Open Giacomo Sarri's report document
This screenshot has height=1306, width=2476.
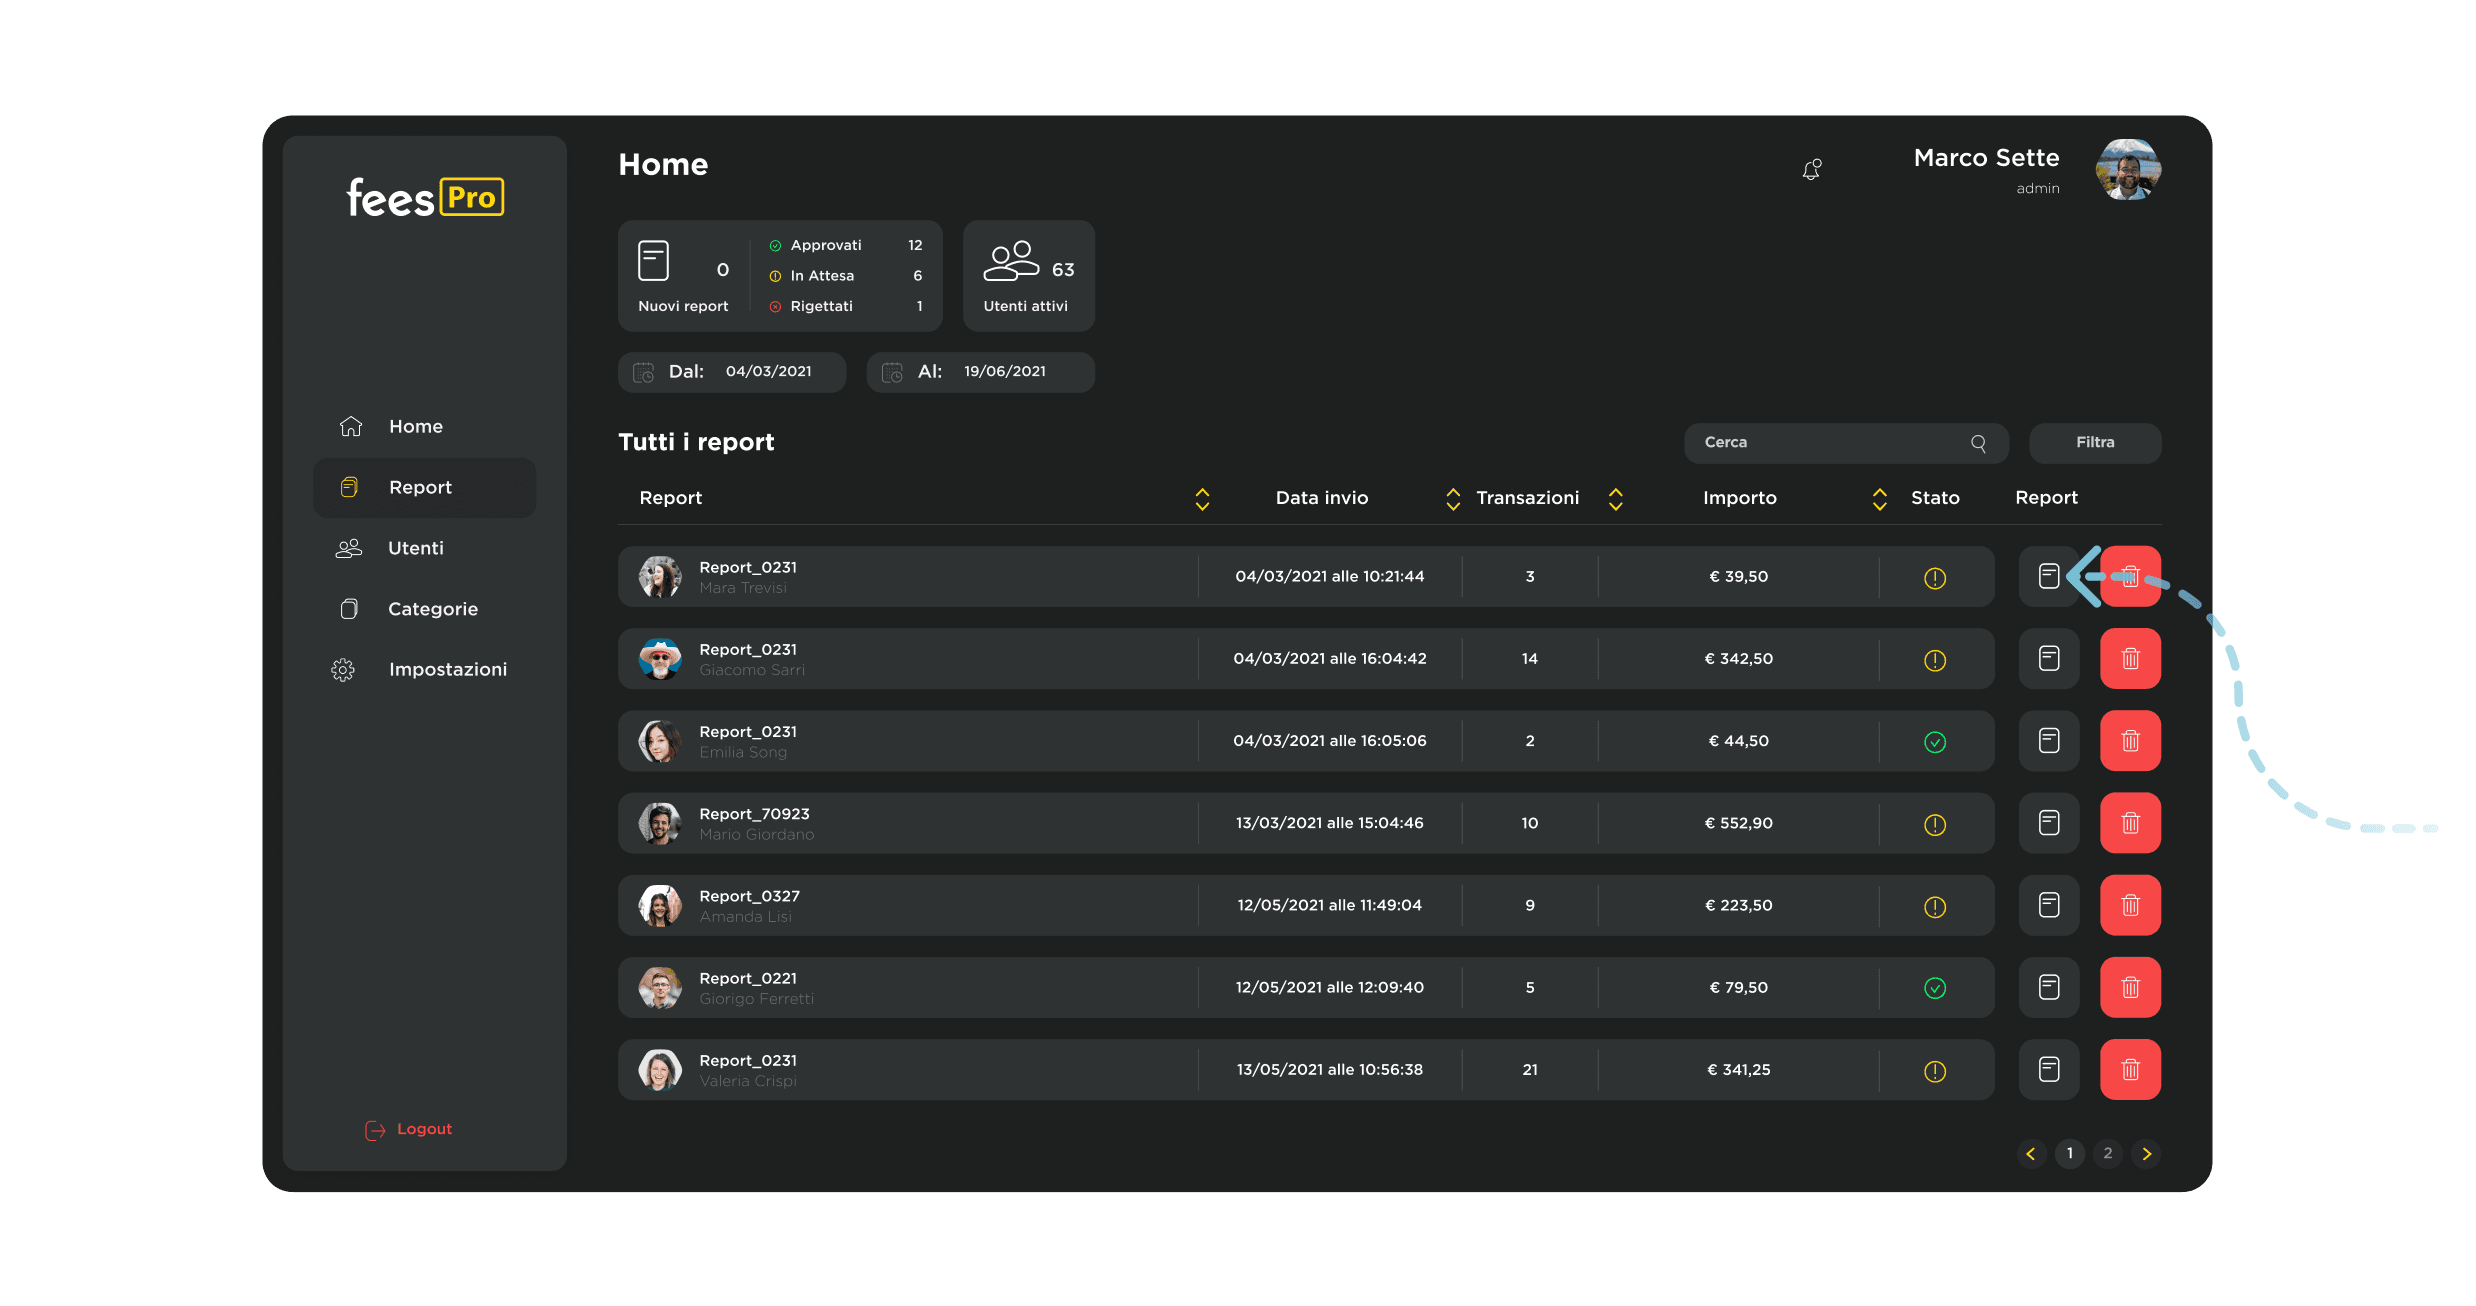(x=2049, y=659)
